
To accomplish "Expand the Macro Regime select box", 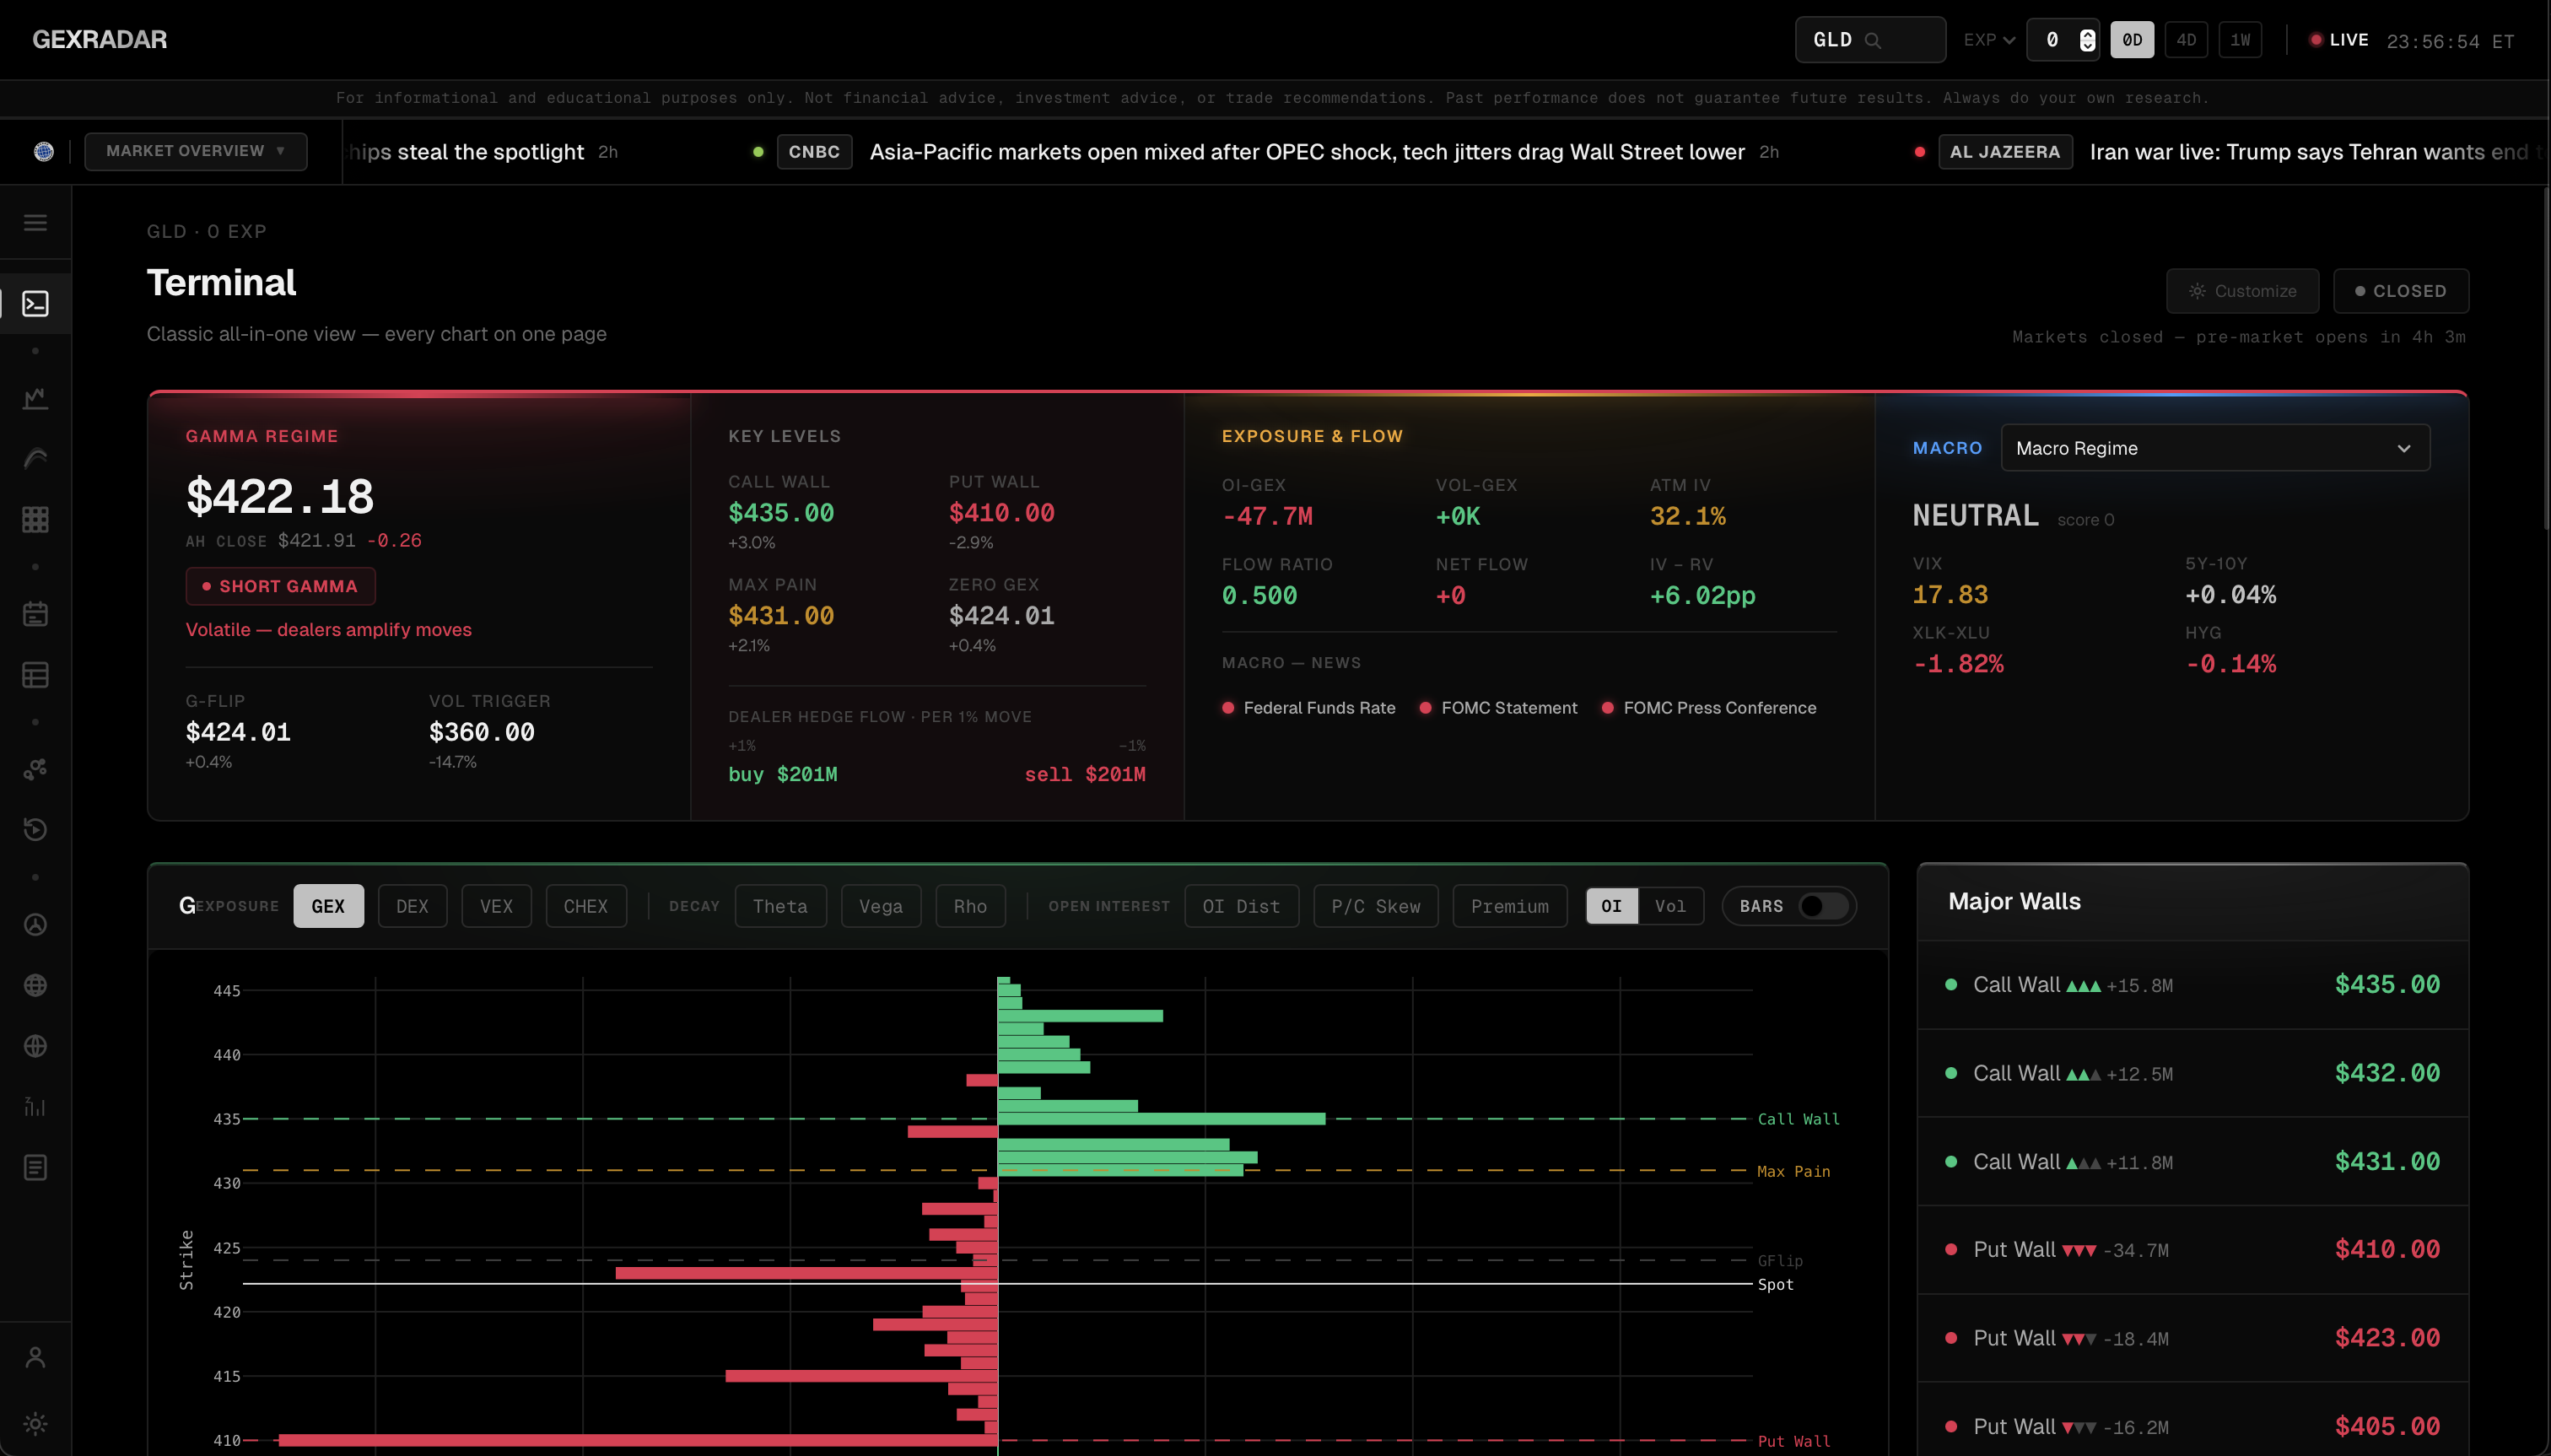I will (x=2215, y=448).
